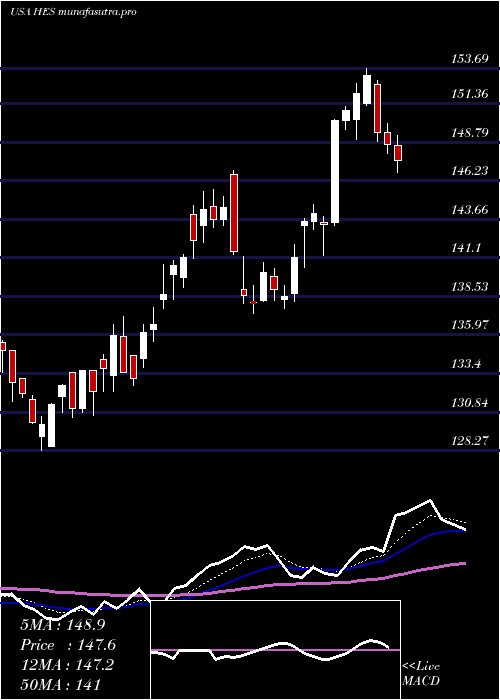Click the 146.23 price level label
The image size is (500, 700).
point(470,171)
